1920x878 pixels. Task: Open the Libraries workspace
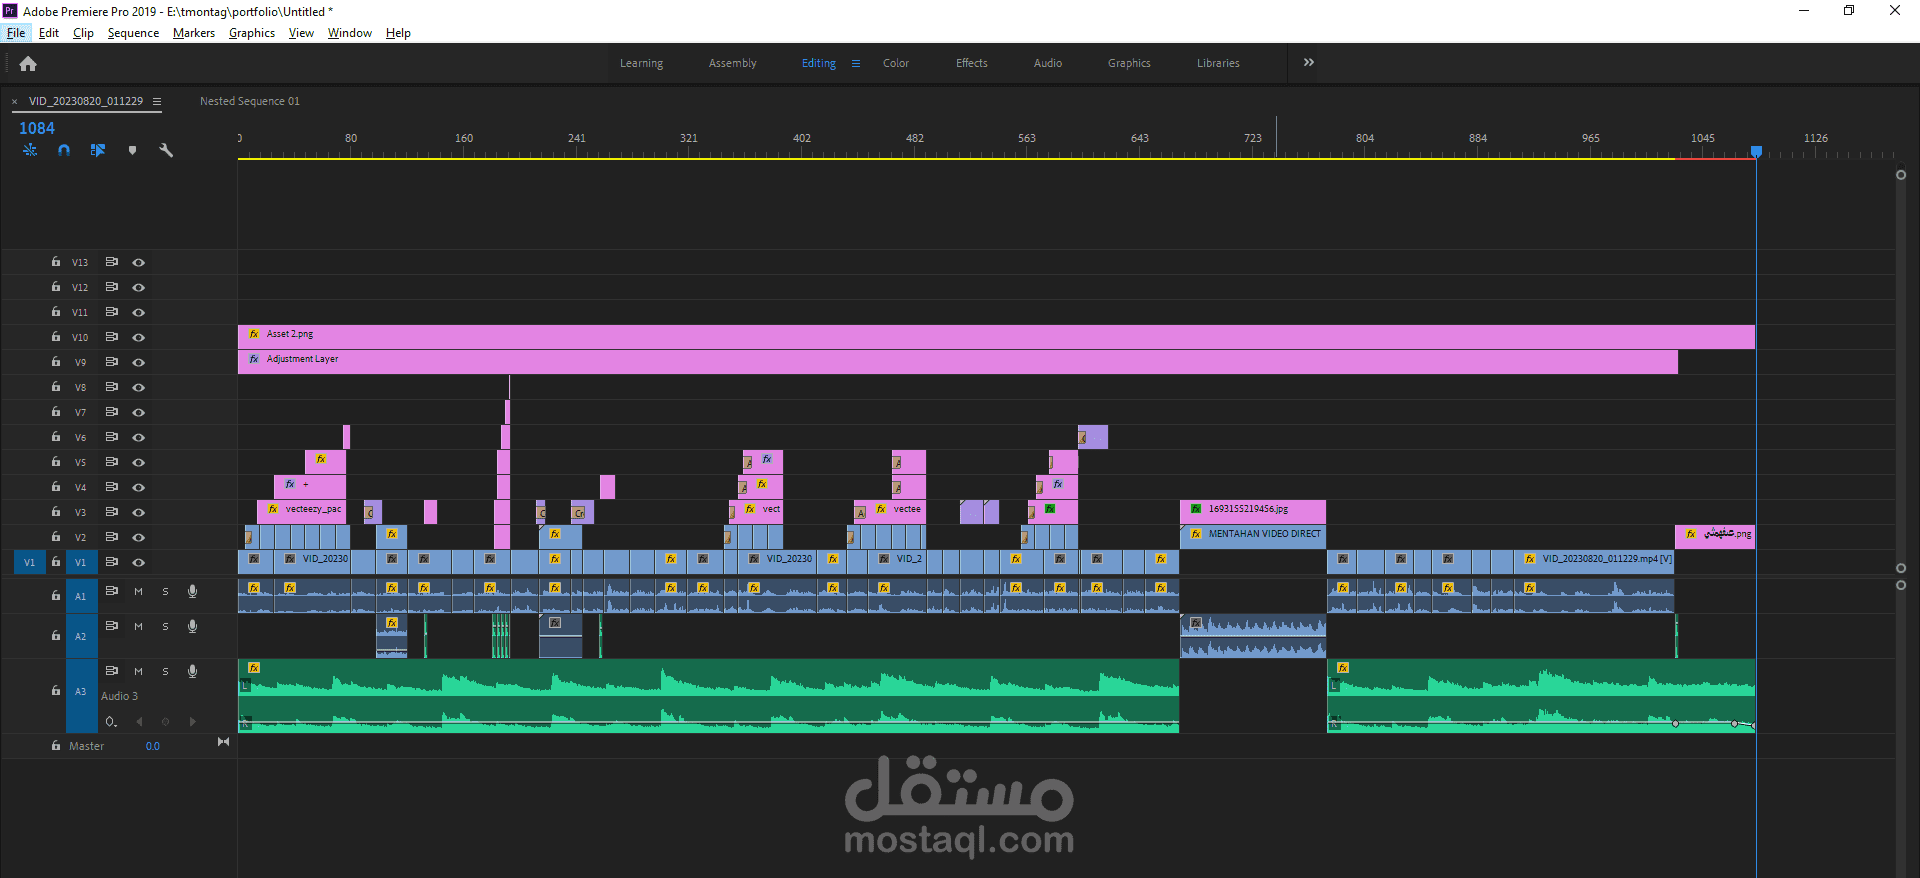[x=1218, y=63]
